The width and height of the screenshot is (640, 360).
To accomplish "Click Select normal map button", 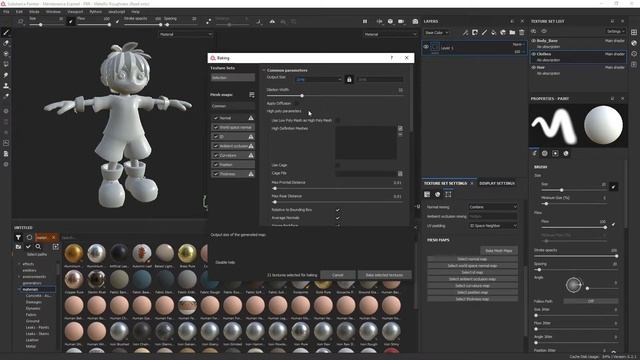I will tap(472, 259).
